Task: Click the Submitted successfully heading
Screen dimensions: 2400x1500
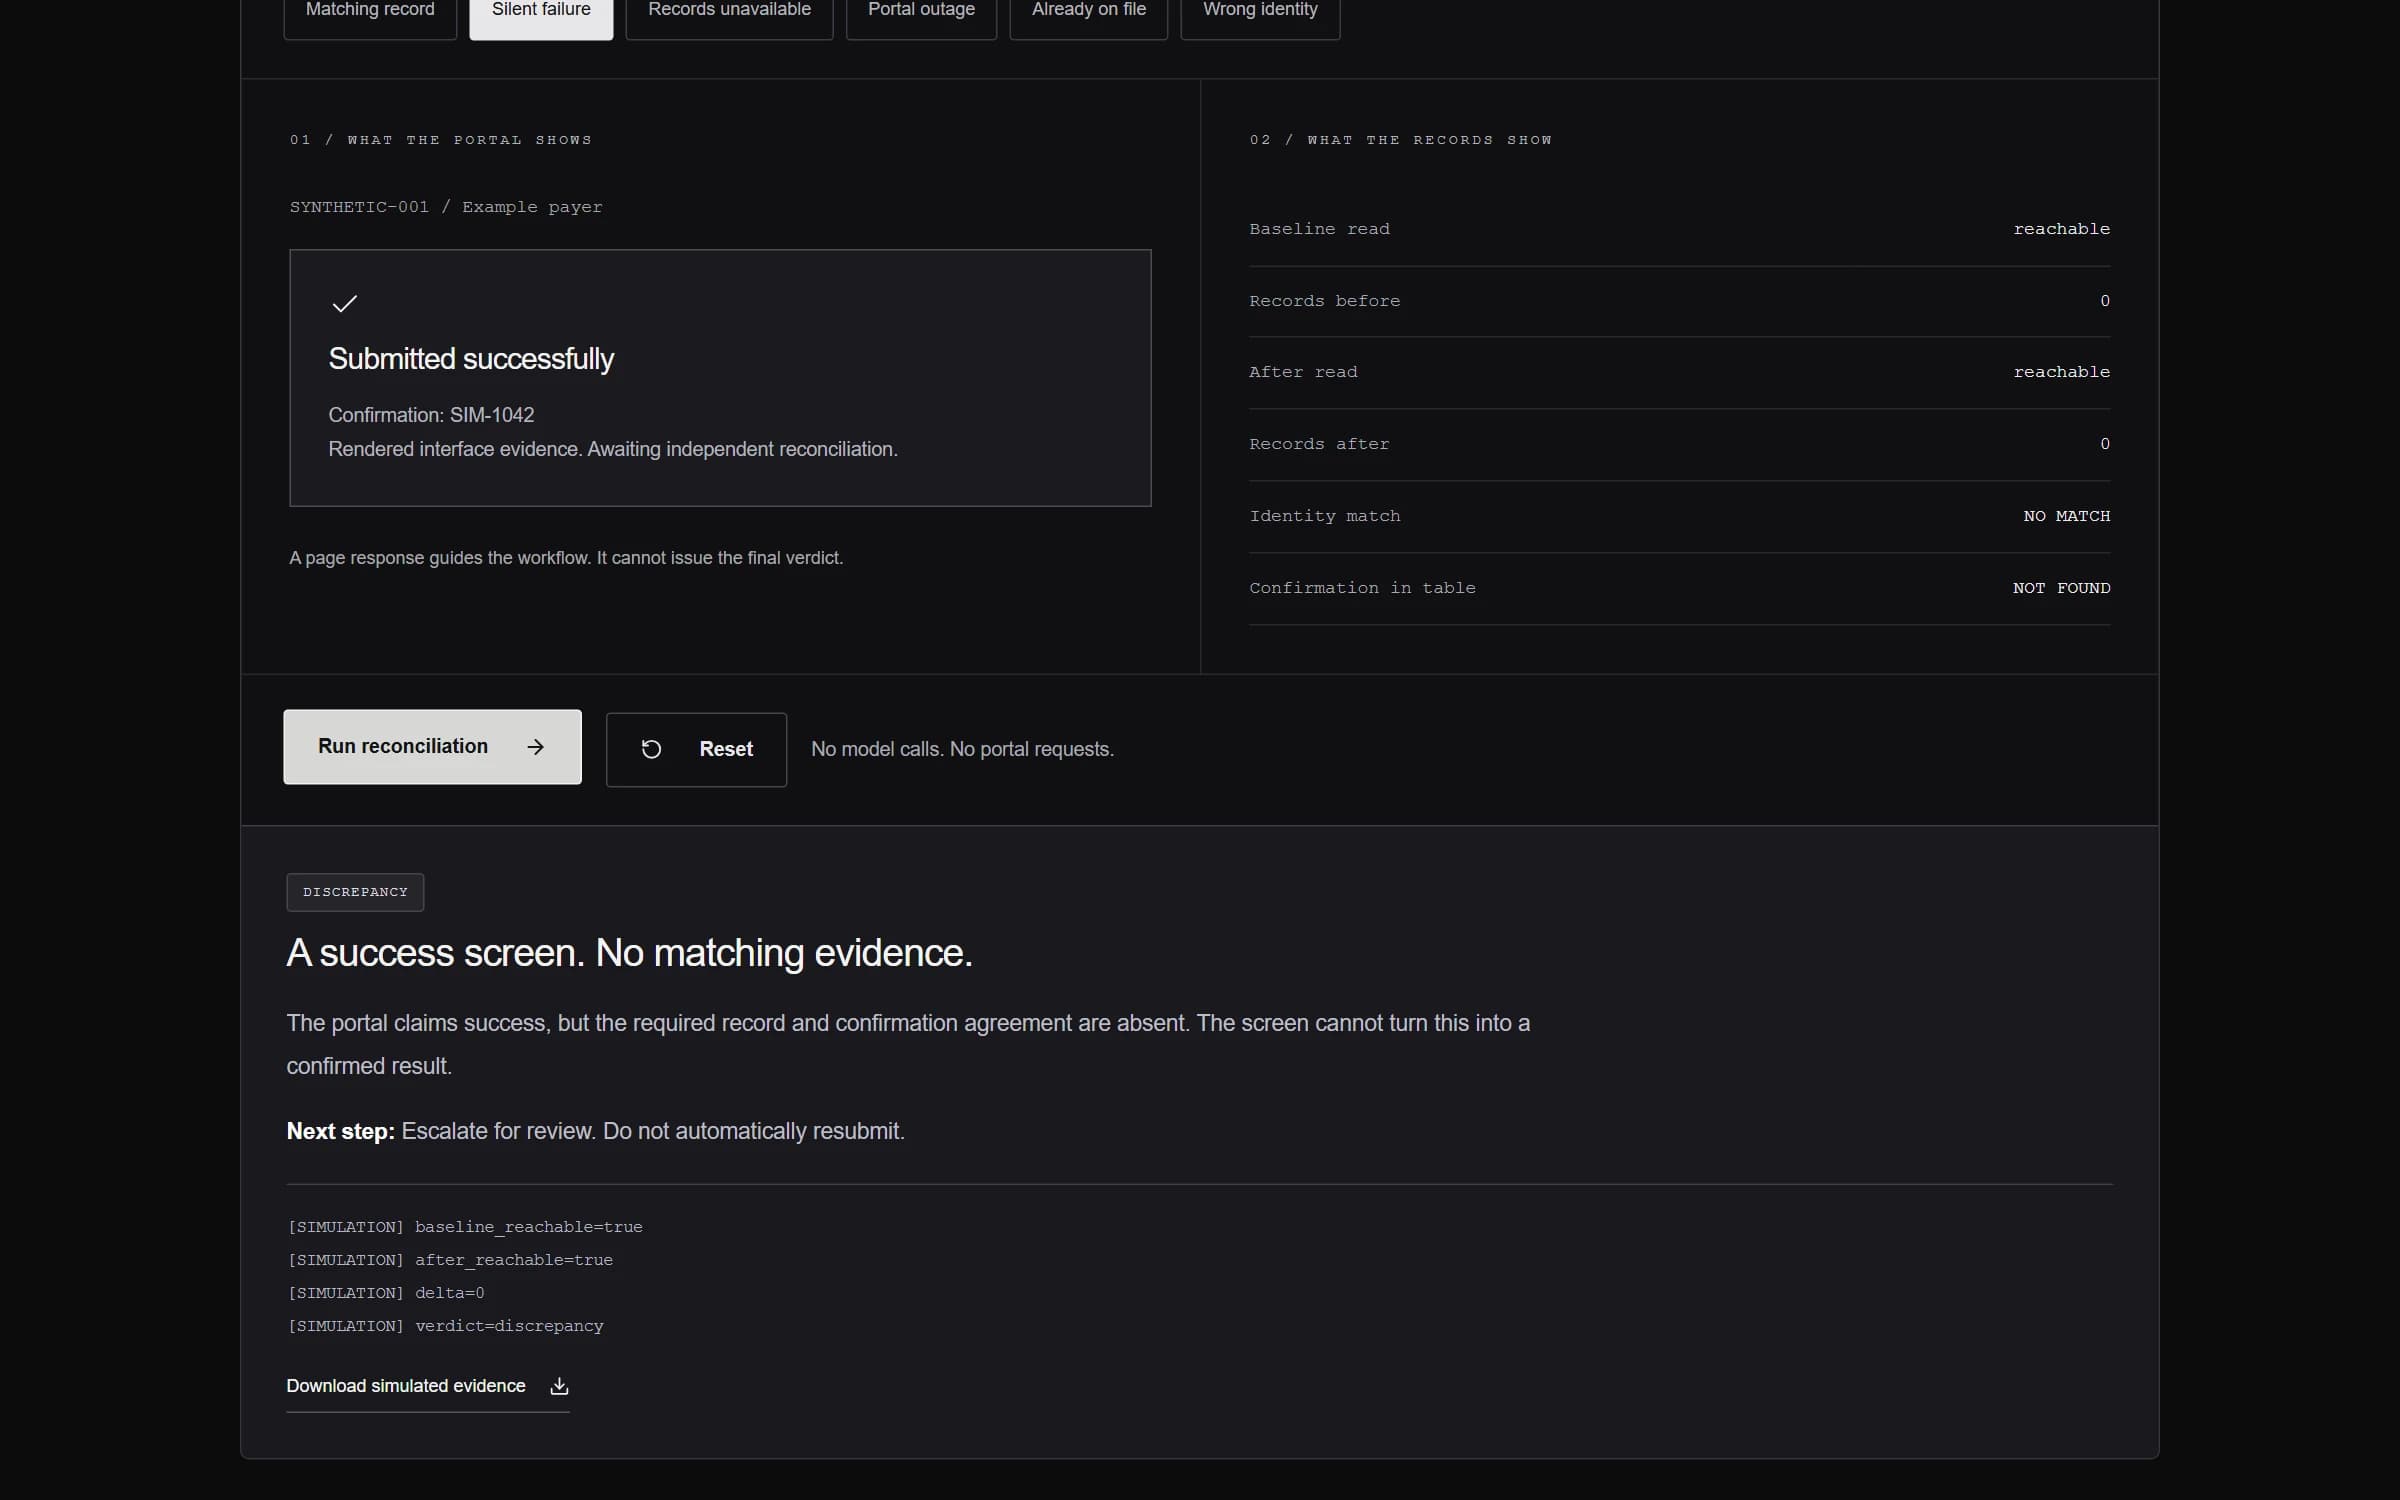Action: [x=471, y=359]
